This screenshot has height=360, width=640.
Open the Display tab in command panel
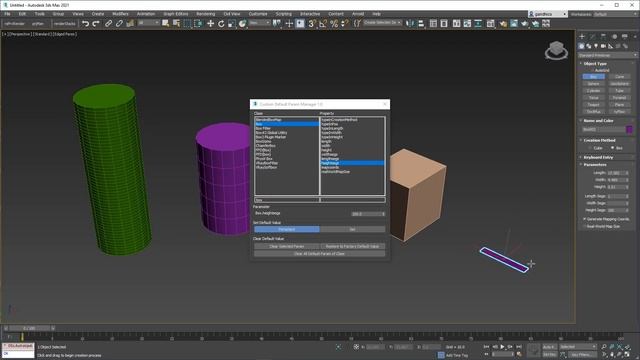(624, 36)
